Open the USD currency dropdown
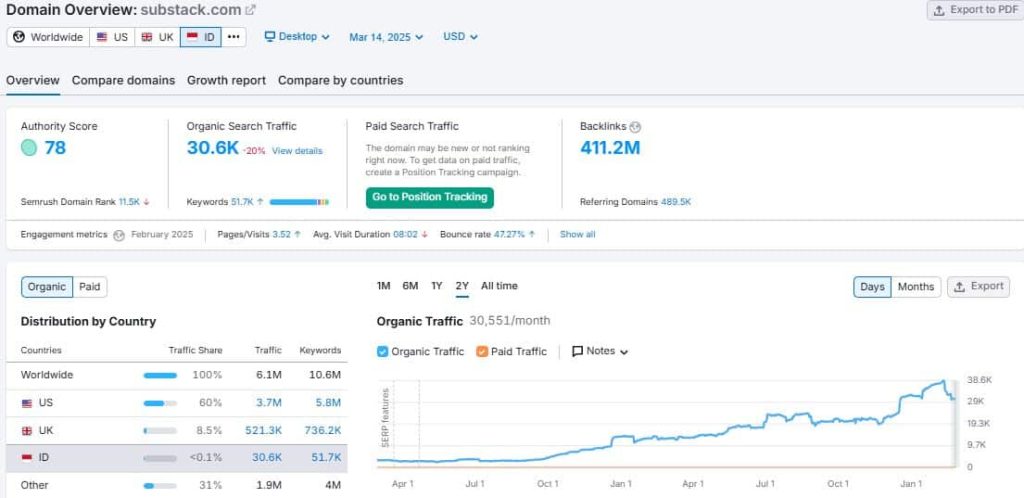Image resolution: width=1024 pixels, height=498 pixels. tap(460, 37)
